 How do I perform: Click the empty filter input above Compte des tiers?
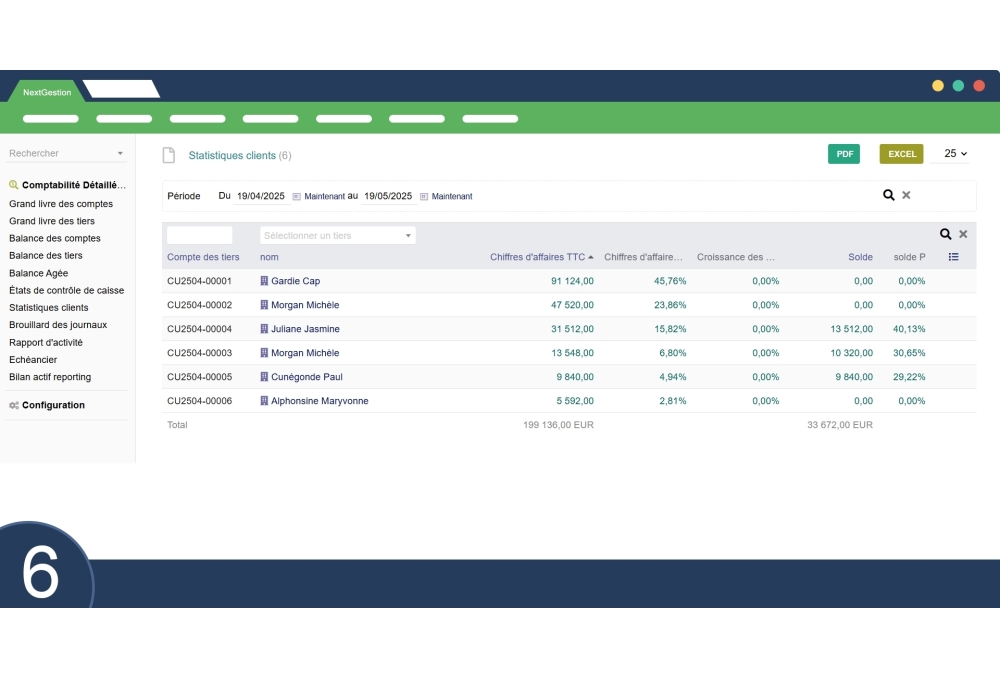pos(198,233)
